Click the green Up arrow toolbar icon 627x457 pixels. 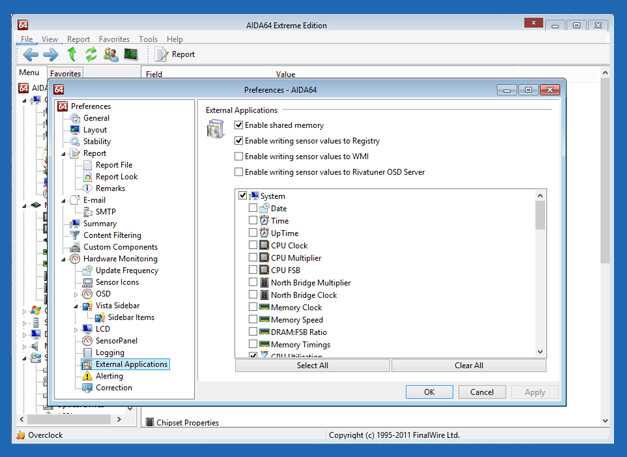tap(71, 54)
